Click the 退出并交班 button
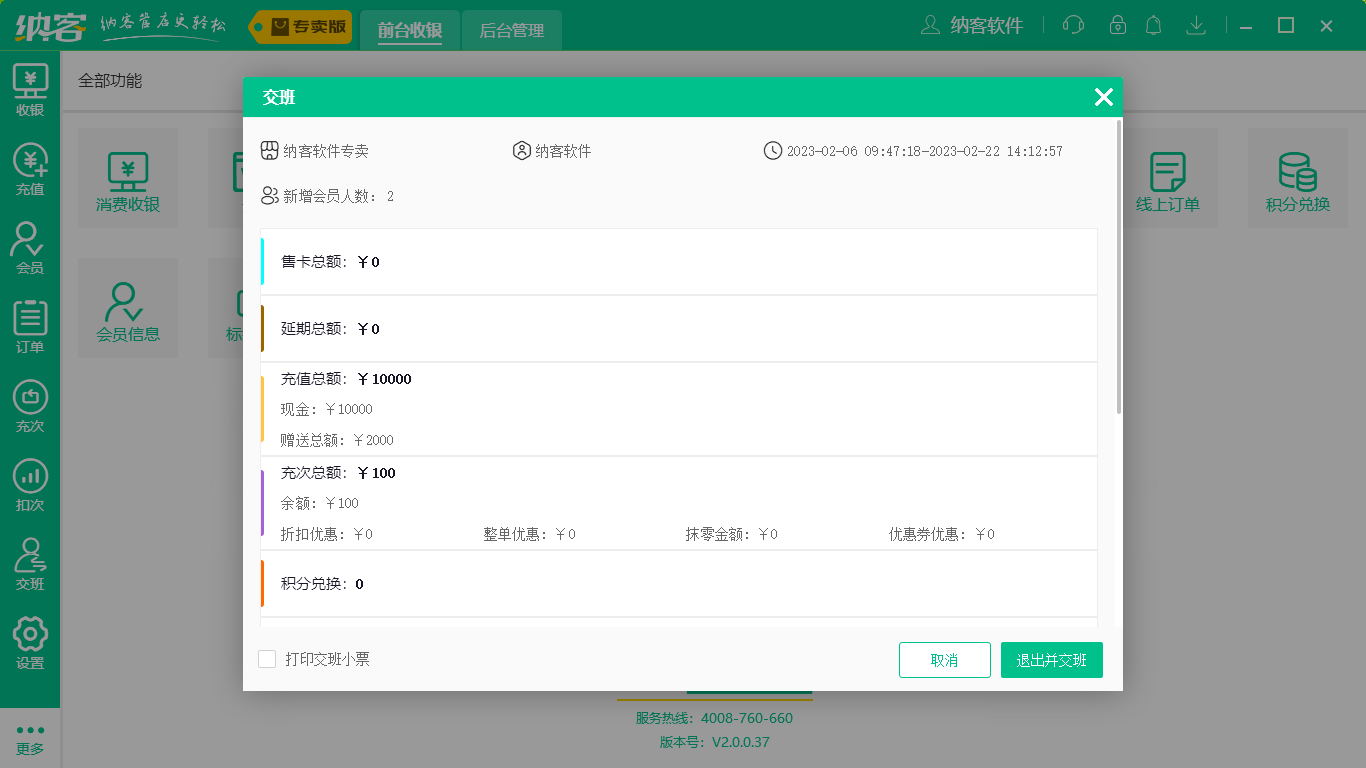1366x768 pixels. click(x=1051, y=659)
